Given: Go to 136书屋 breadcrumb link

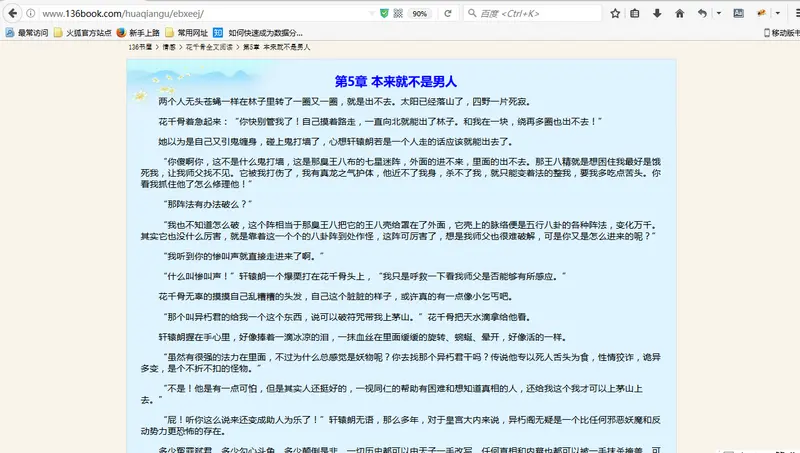Looking at the screenshot, I should click(140, 47).
